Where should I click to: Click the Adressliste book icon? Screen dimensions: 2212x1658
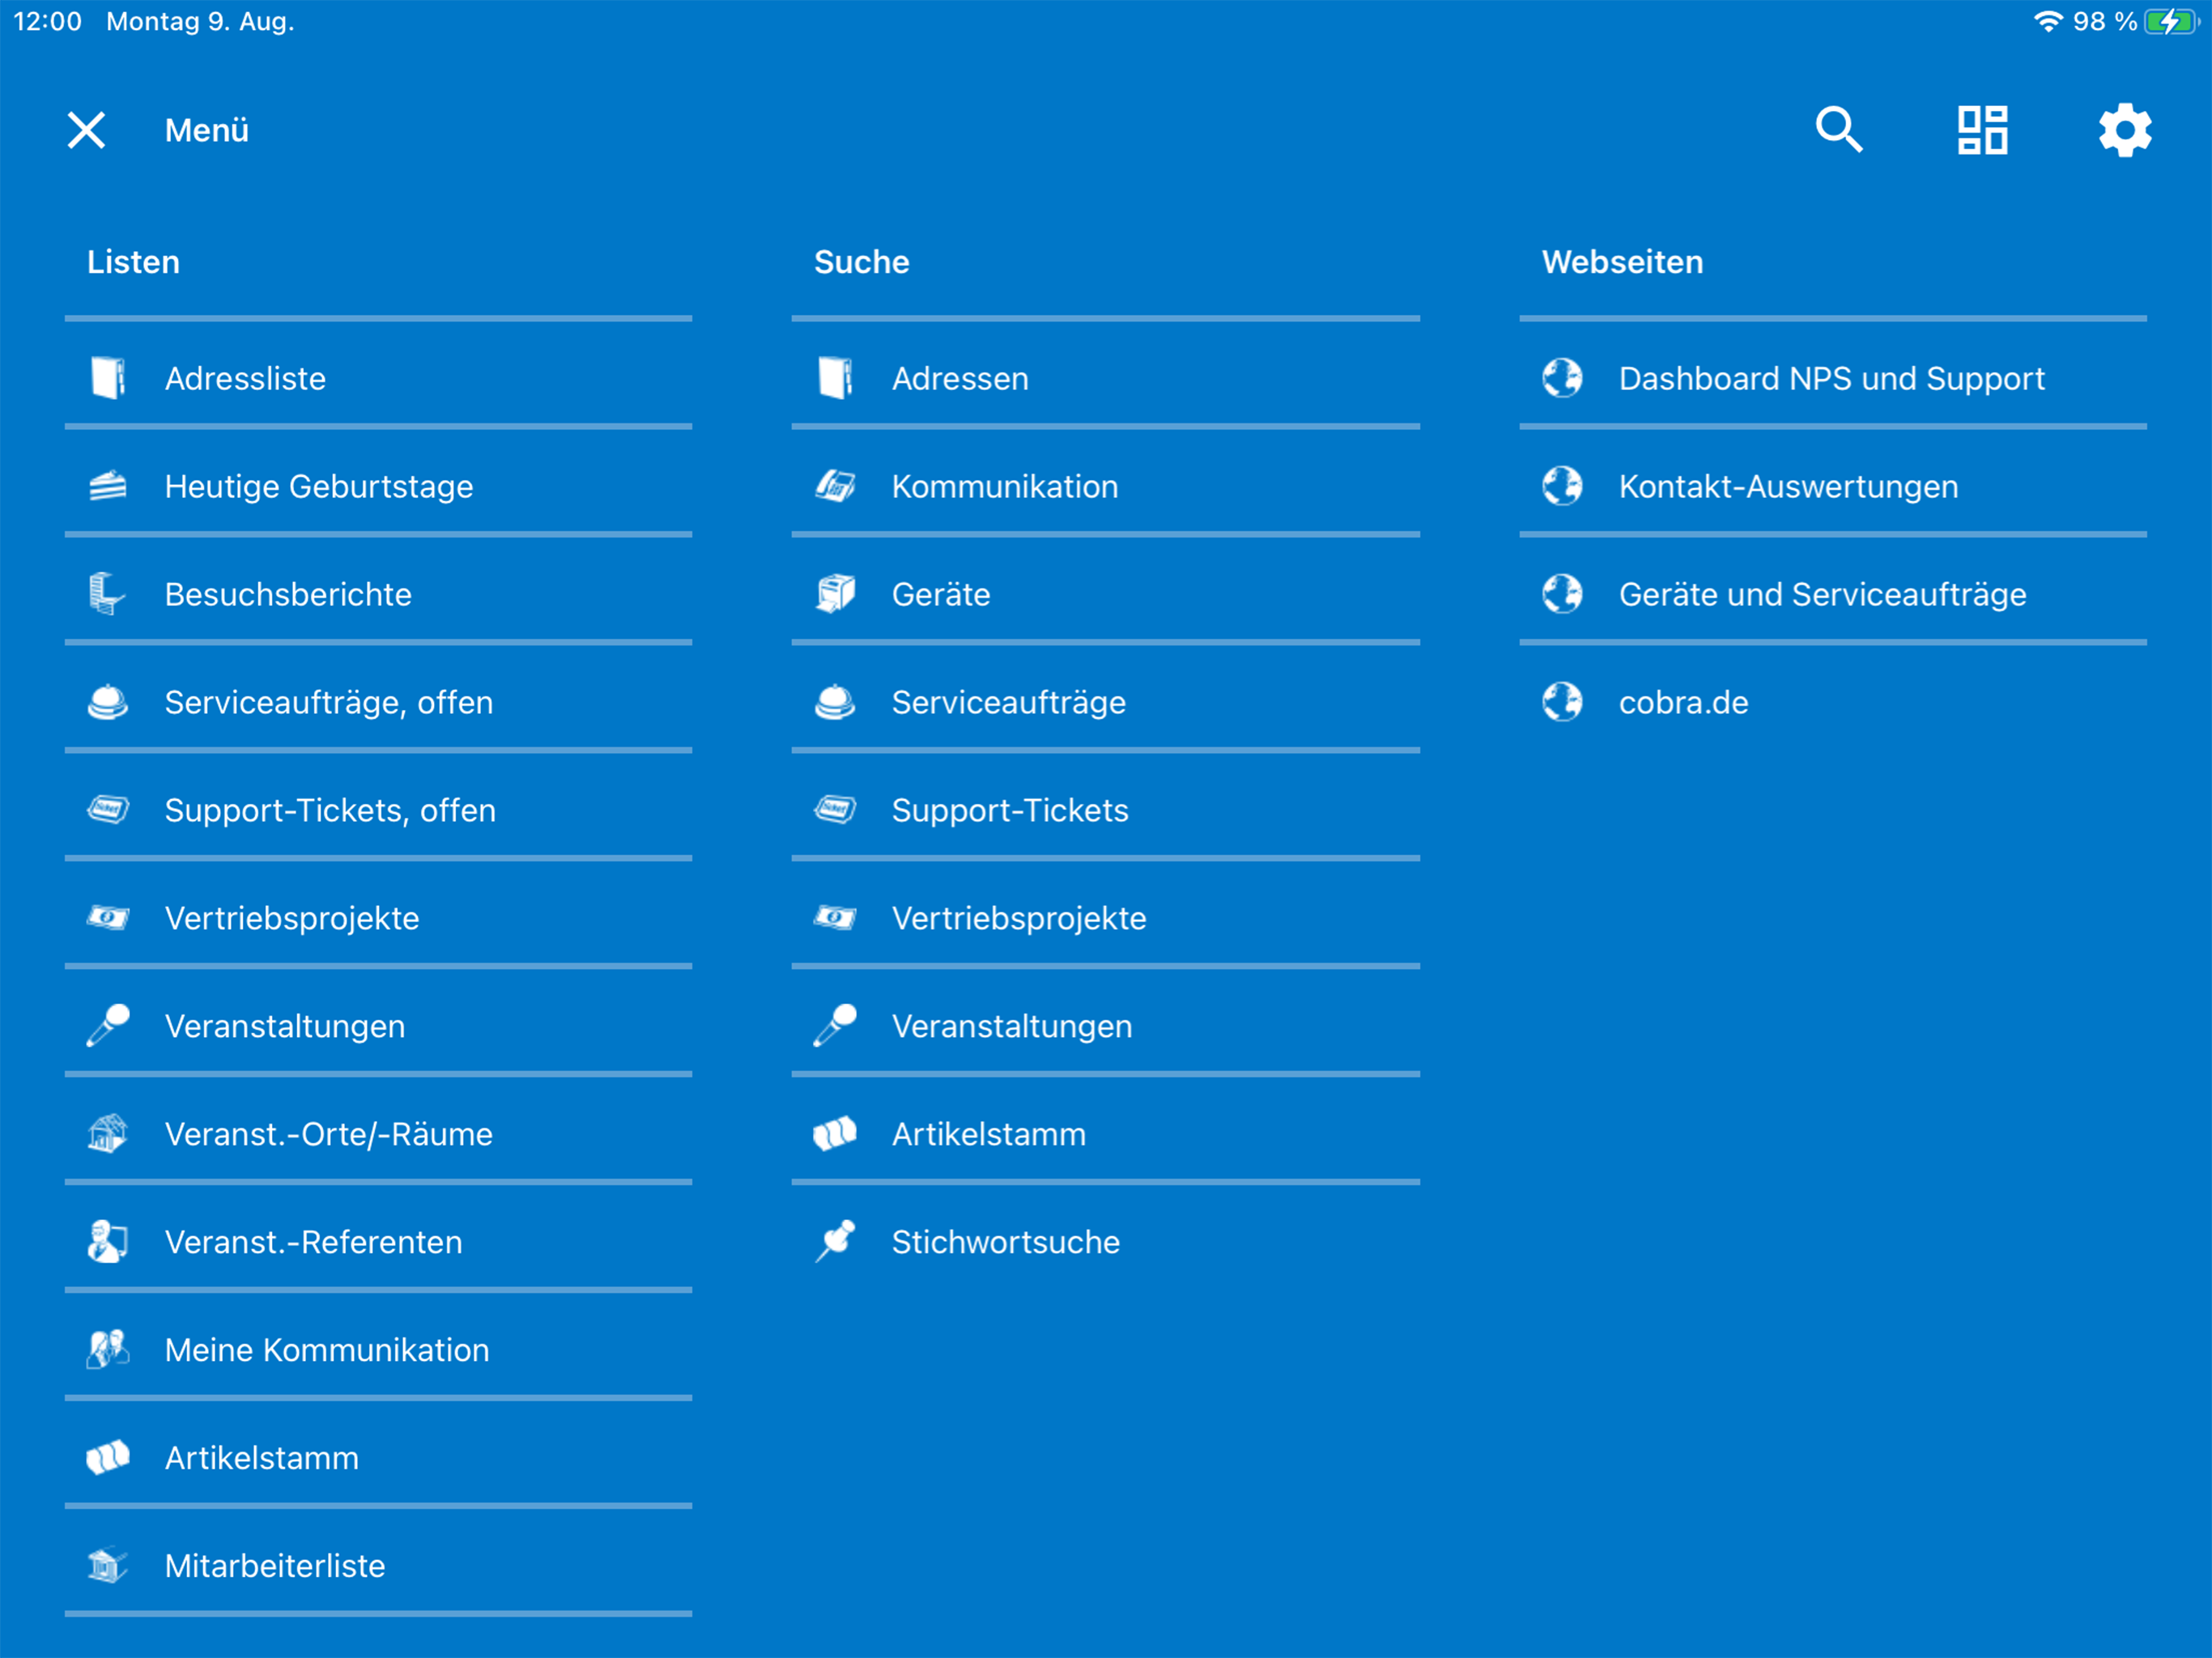[x=108, y=378]
